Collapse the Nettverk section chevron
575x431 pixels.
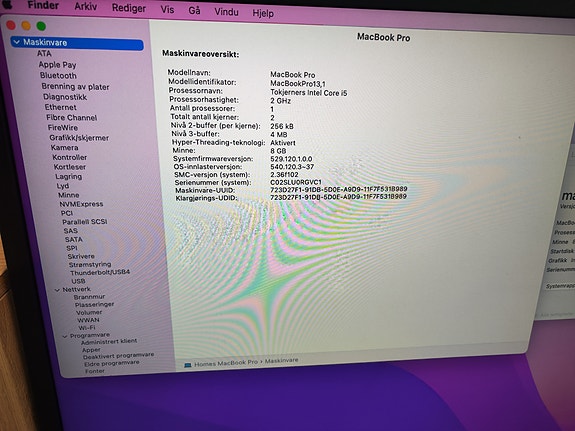[57, 290]
